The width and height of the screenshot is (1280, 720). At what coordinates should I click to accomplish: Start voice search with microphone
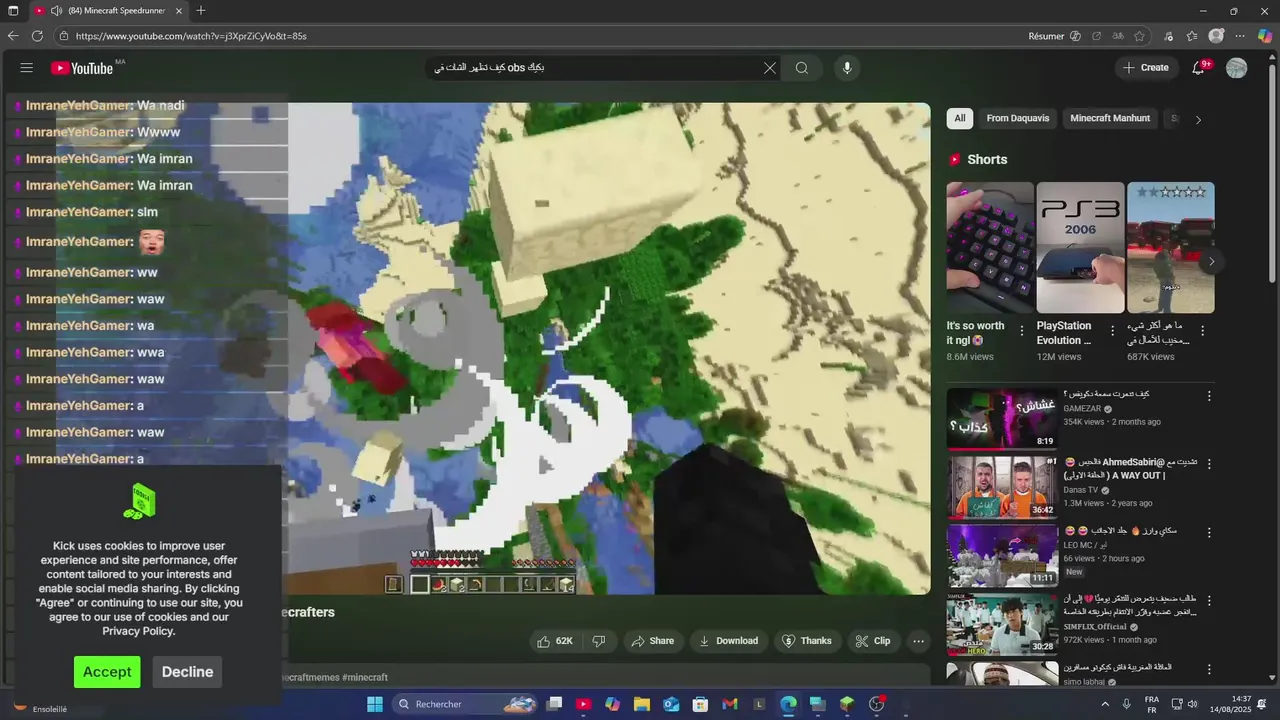847,68
